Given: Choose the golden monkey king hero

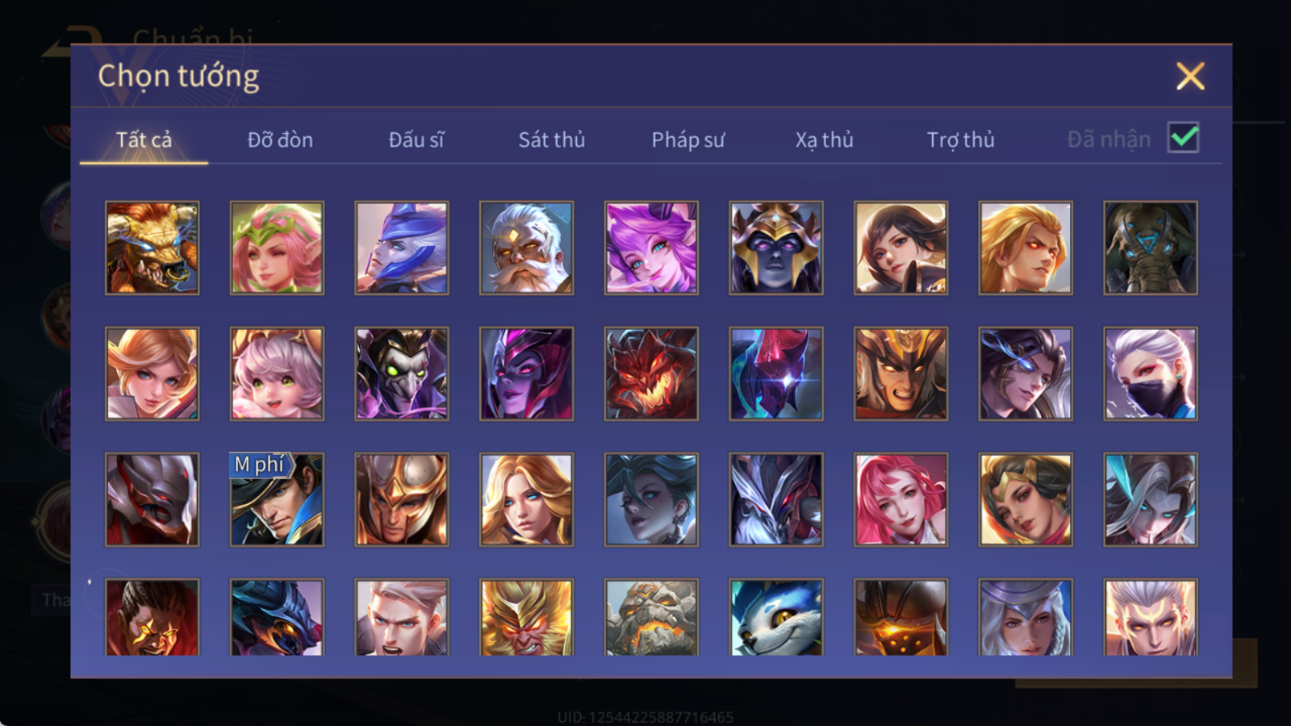Looking at the screenshot, I should pyautogui.click(x=526, y=618).
